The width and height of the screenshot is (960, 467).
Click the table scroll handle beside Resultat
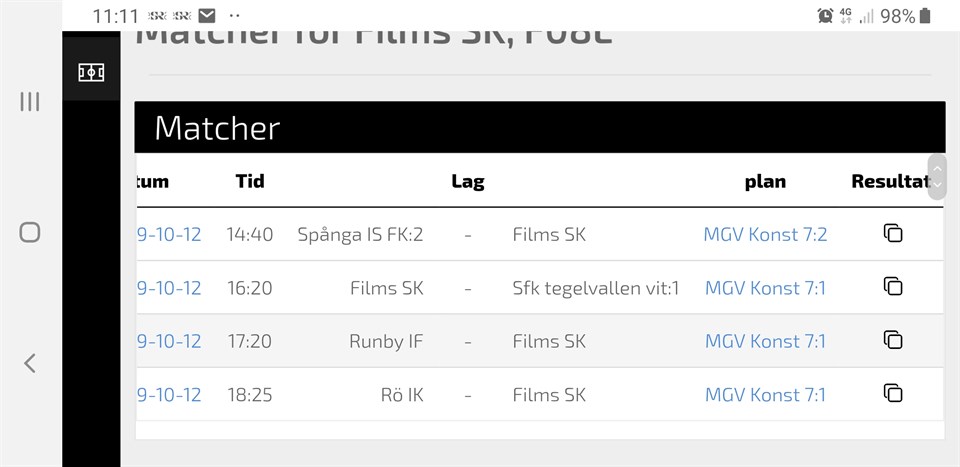coord(937,177)
